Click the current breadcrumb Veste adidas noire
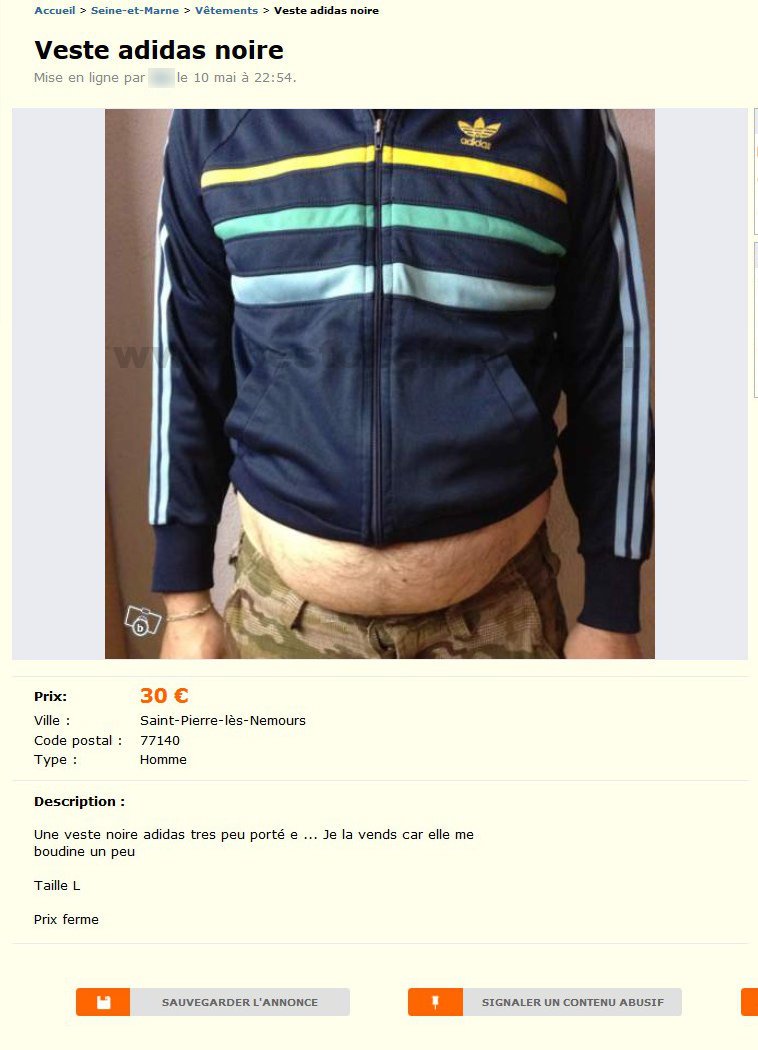The width and height of the screenshot is (758, 1050). click(326, 11)
